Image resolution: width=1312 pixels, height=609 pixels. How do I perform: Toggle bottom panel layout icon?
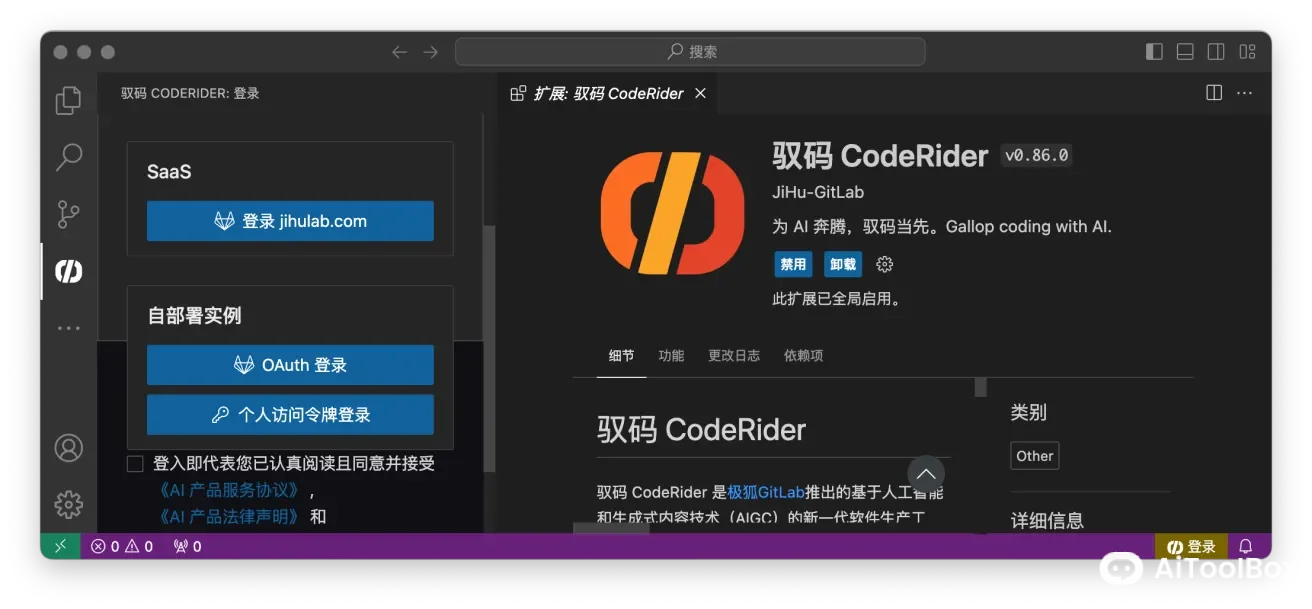click(x=1185, y=52)
